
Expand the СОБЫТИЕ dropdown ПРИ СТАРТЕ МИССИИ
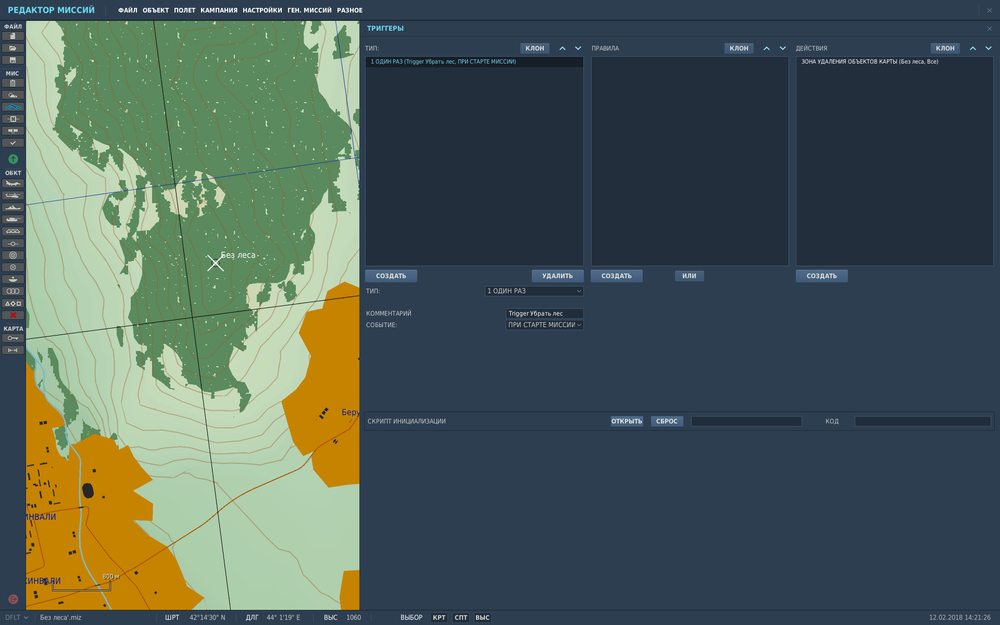pos(544,325)
